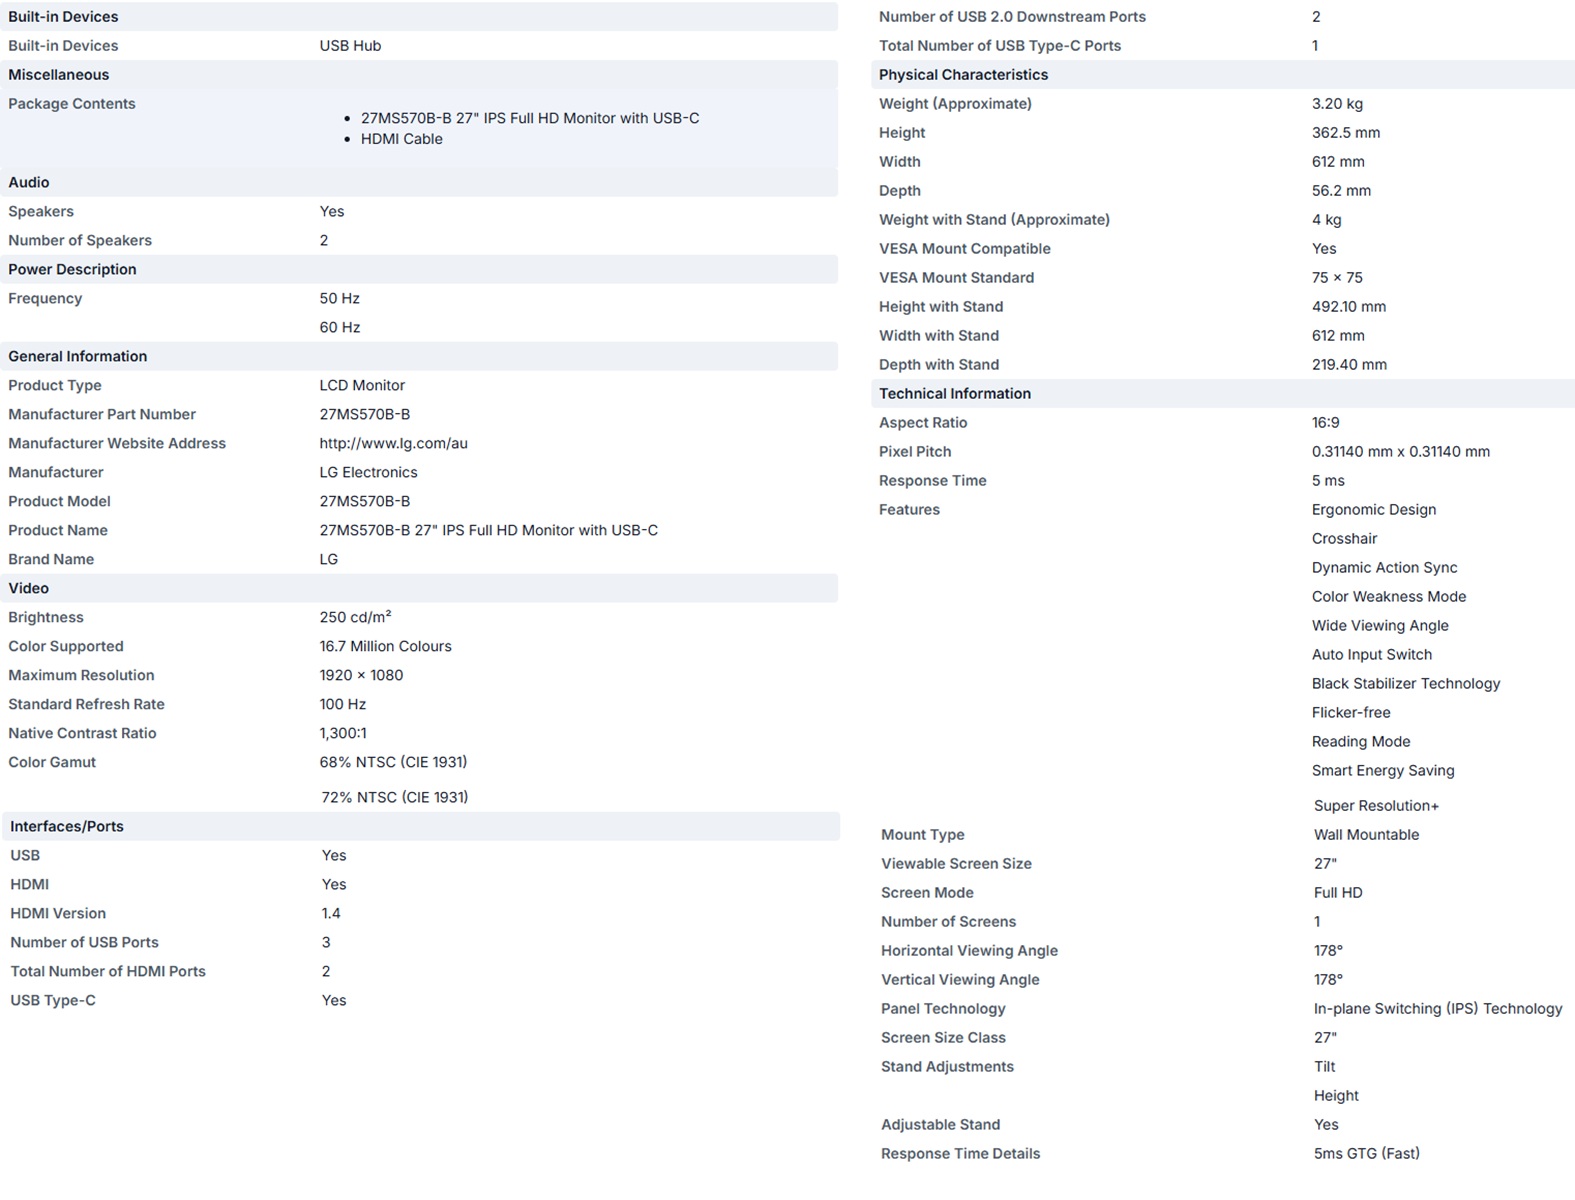Click the In-plane Switching (IPS) Technology value
The image size is (1575, 1200).
click(1438, 1008)
